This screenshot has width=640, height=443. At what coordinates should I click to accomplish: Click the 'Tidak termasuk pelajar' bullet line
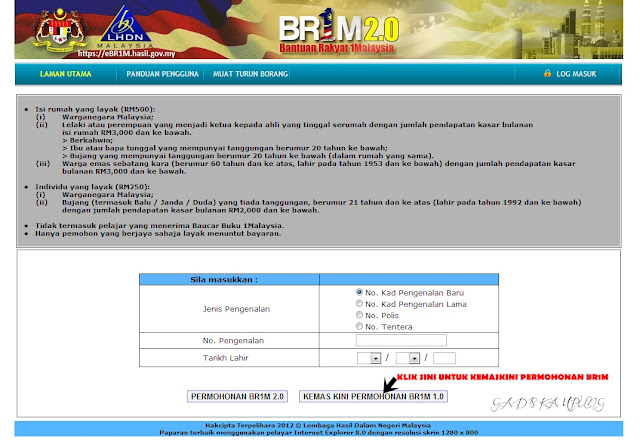159,225
